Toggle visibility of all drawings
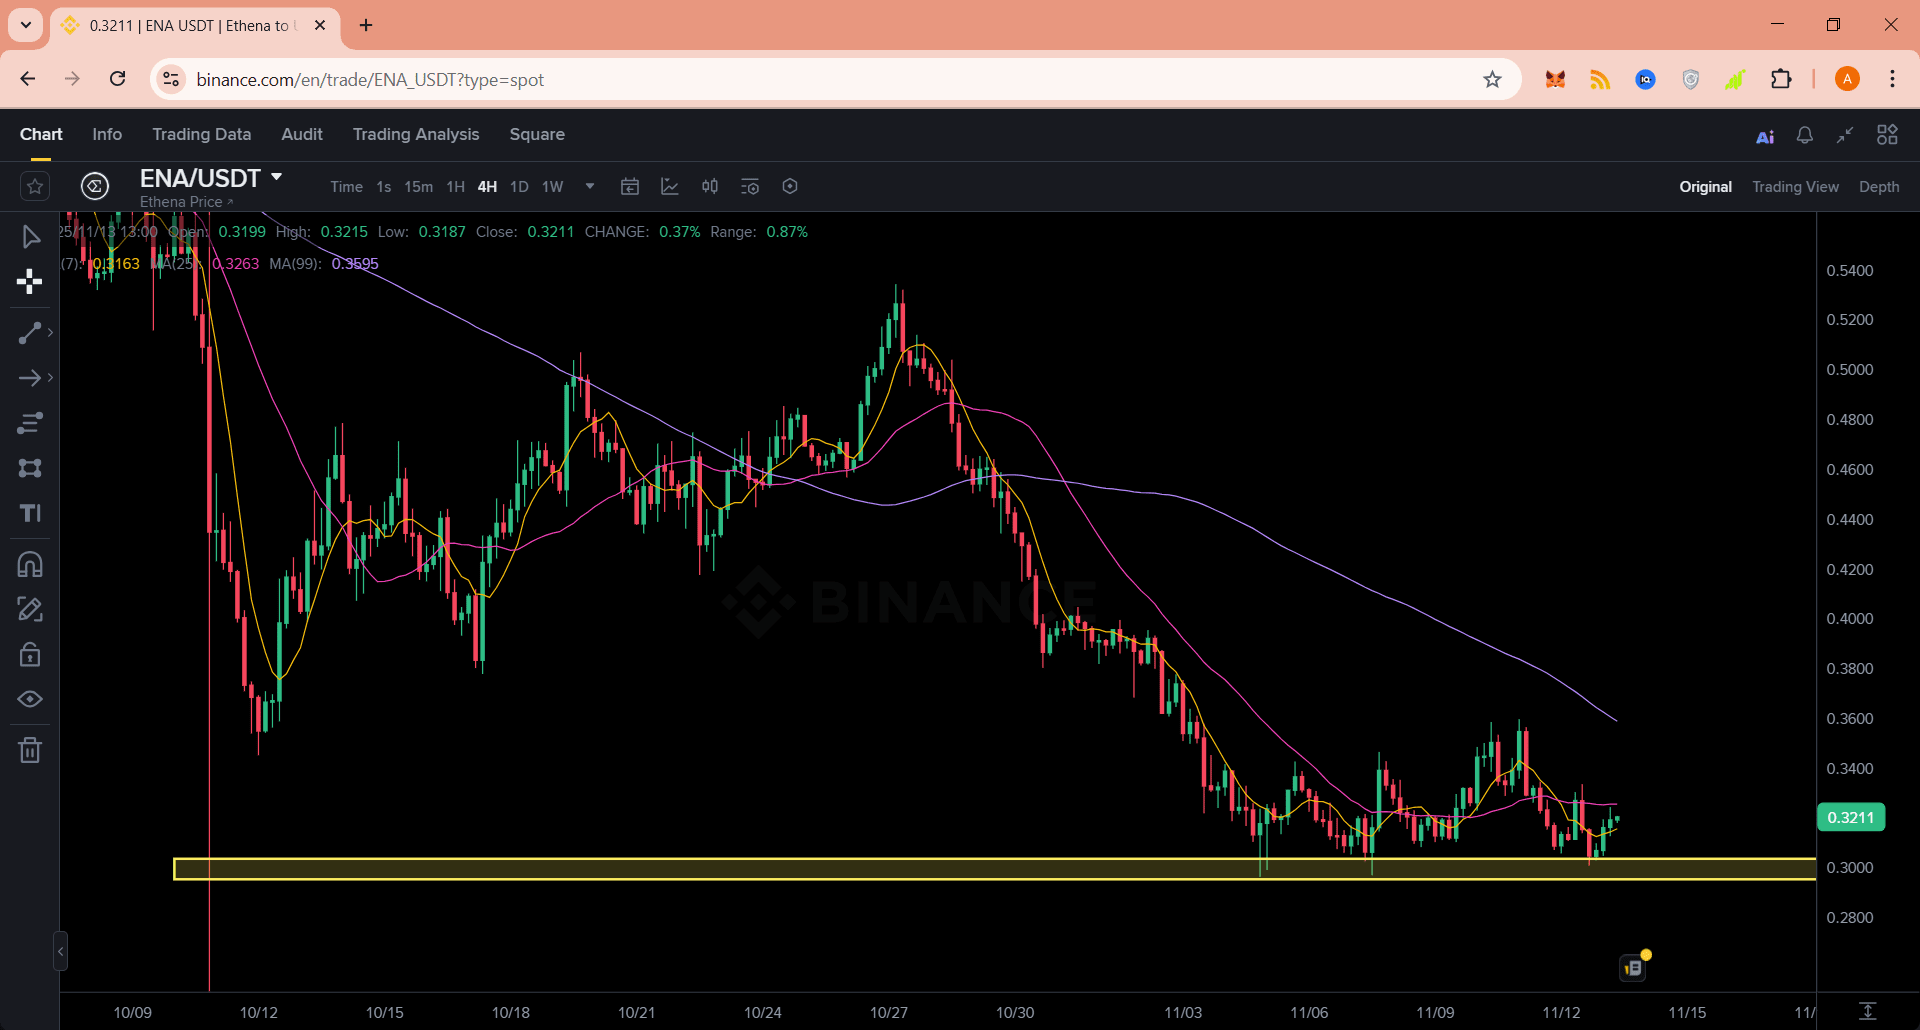 click(x=30, y=699)
